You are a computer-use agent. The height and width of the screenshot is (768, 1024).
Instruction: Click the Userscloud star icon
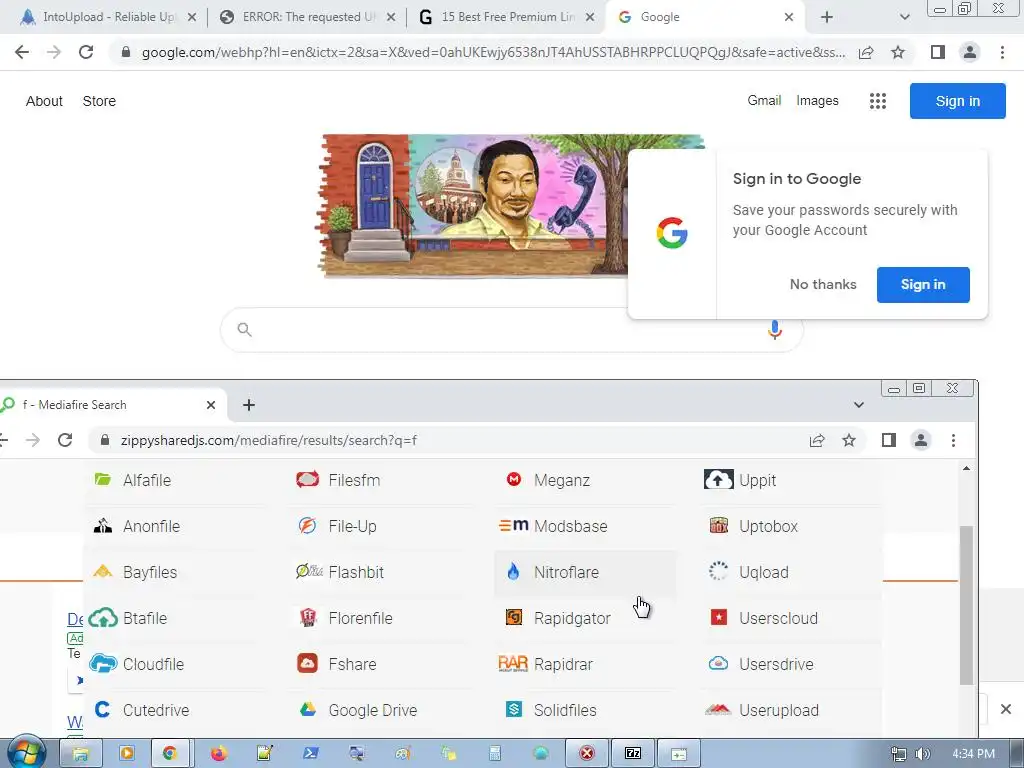click(x=718, y=617)
